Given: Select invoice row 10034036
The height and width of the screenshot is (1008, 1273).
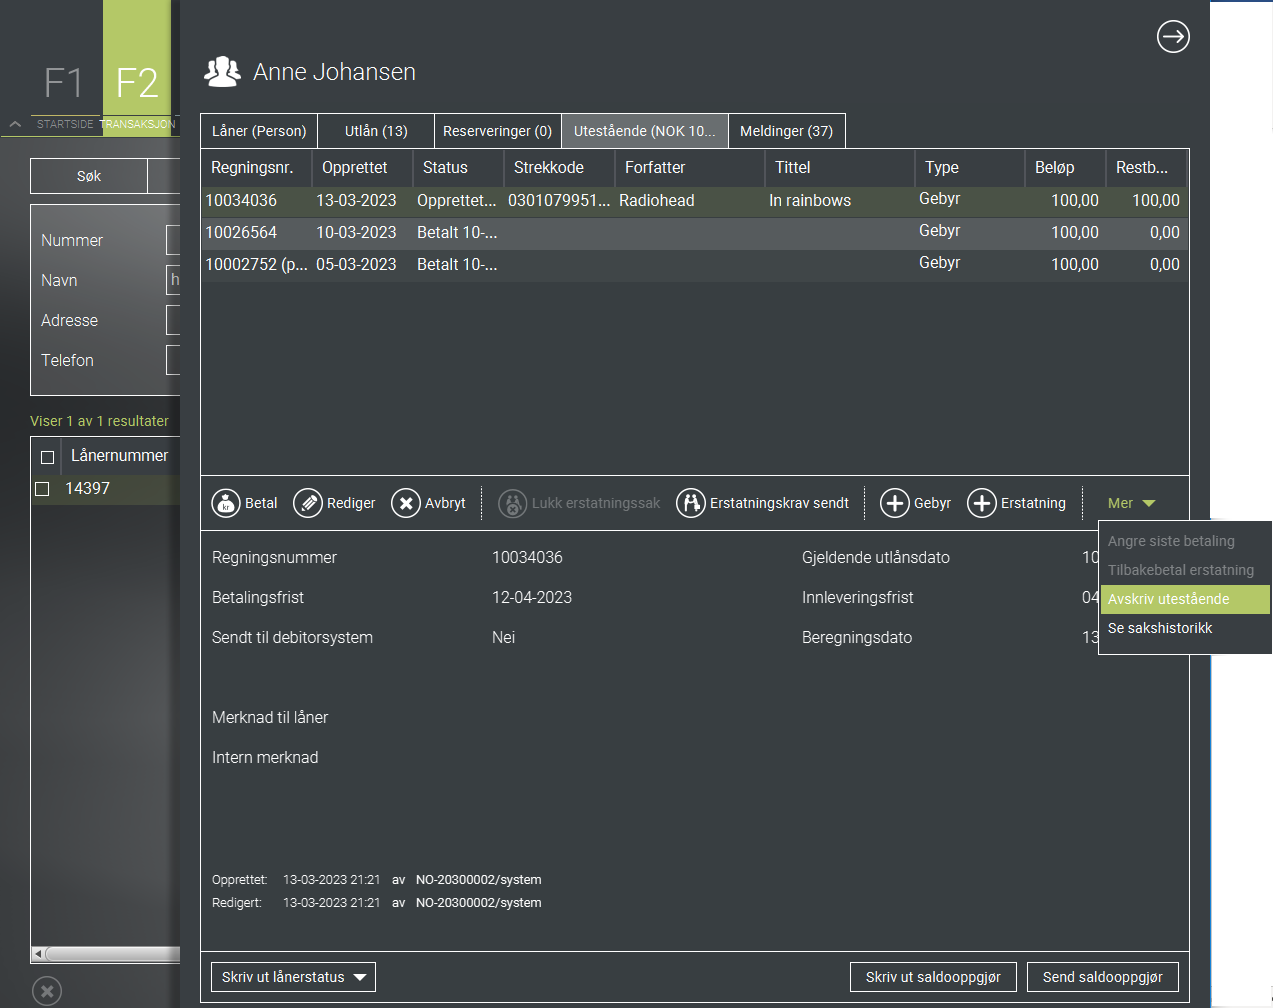Looking at the screenshot, I should click(x=694, y=201).
